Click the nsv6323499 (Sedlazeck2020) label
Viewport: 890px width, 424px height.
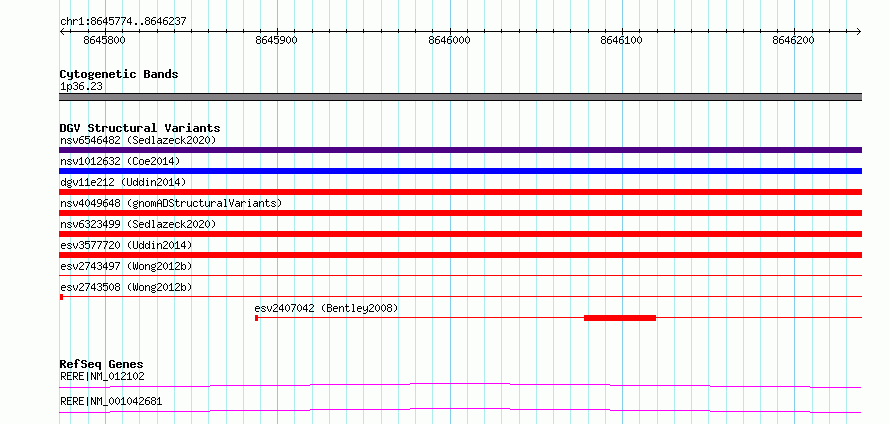[x=138, y=224]
